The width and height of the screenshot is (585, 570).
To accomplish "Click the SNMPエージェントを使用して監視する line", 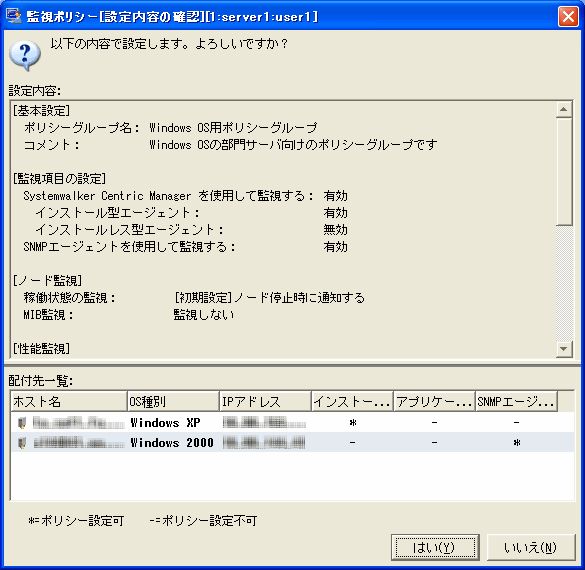I will [x=129, y=247].
